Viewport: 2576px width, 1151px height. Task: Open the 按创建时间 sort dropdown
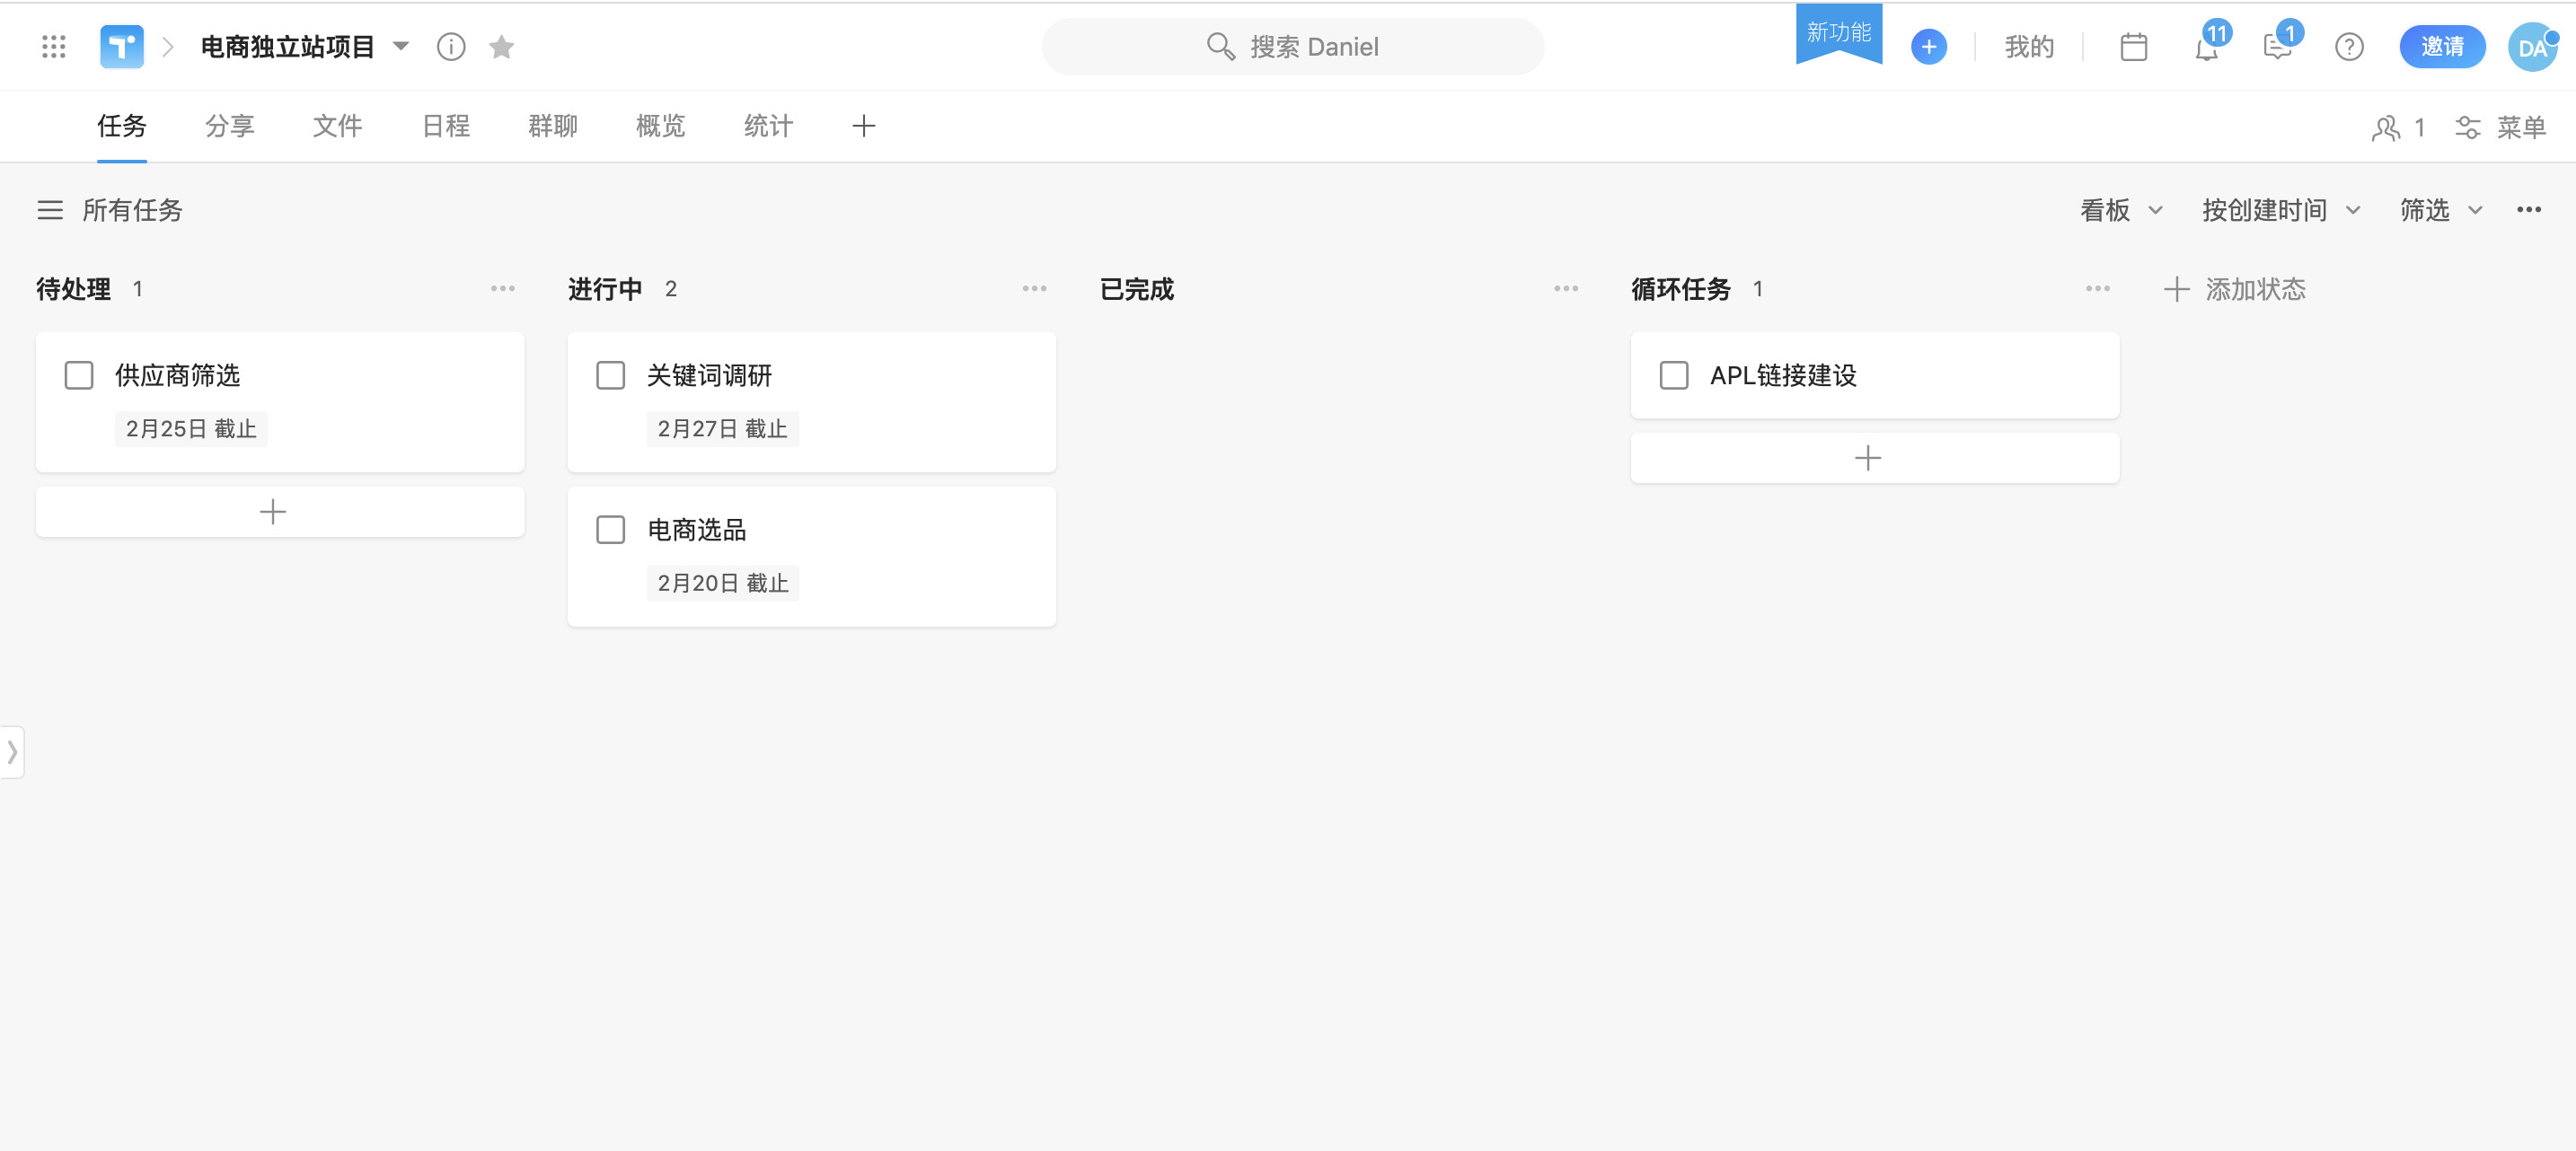[x=2281, y=210]
